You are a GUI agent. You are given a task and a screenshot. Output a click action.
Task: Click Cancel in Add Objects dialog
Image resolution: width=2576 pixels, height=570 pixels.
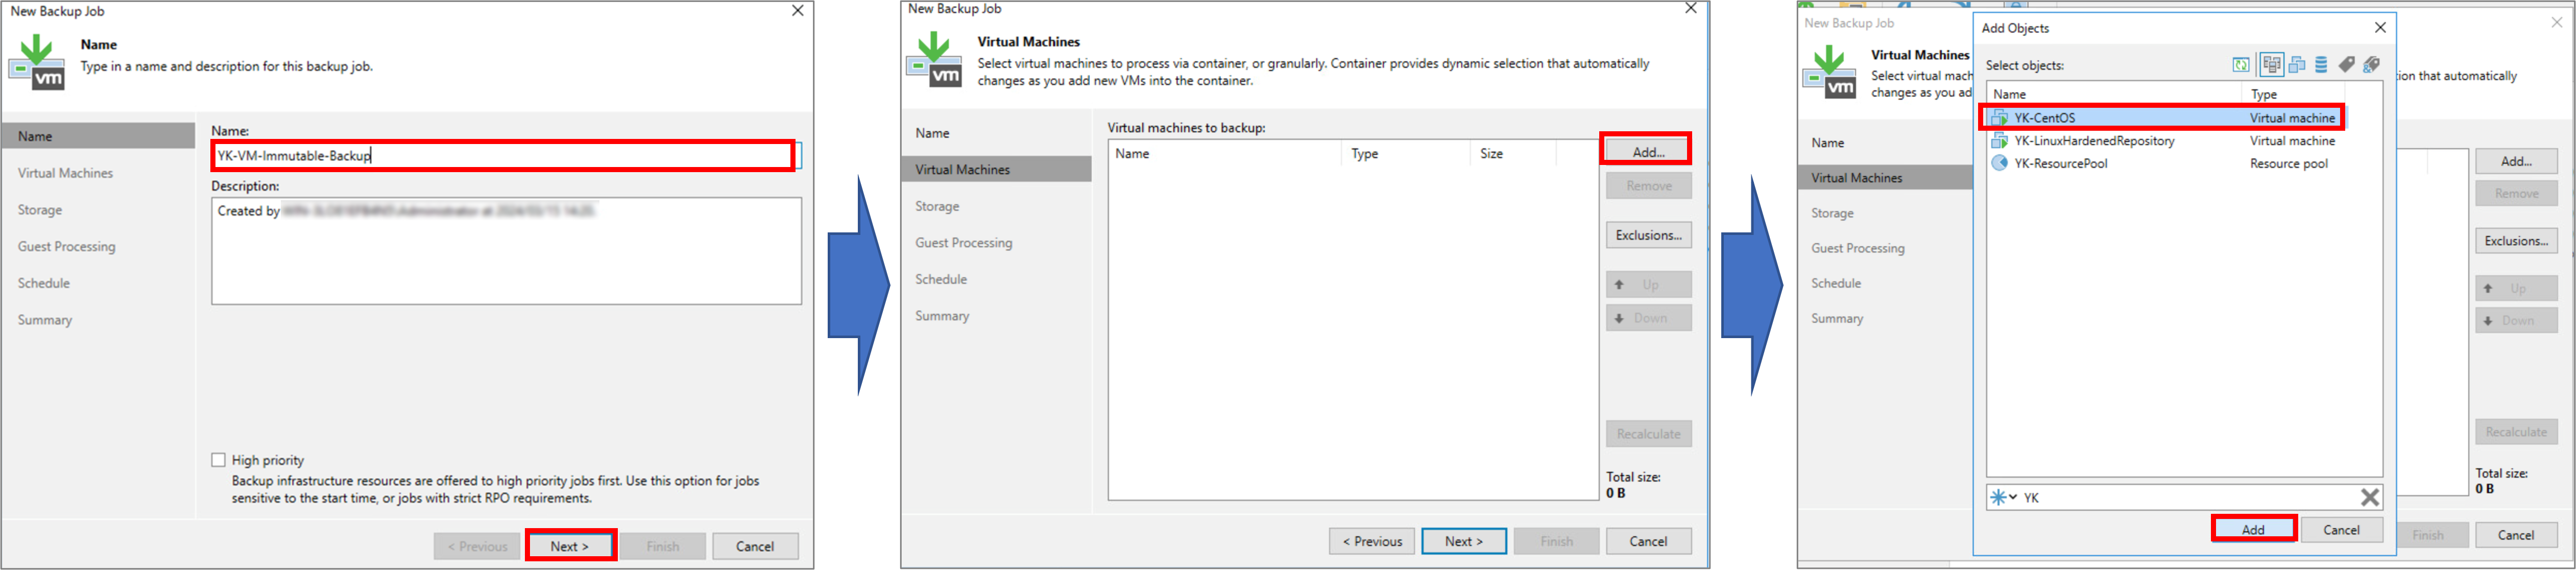(x=2341, y=530)
